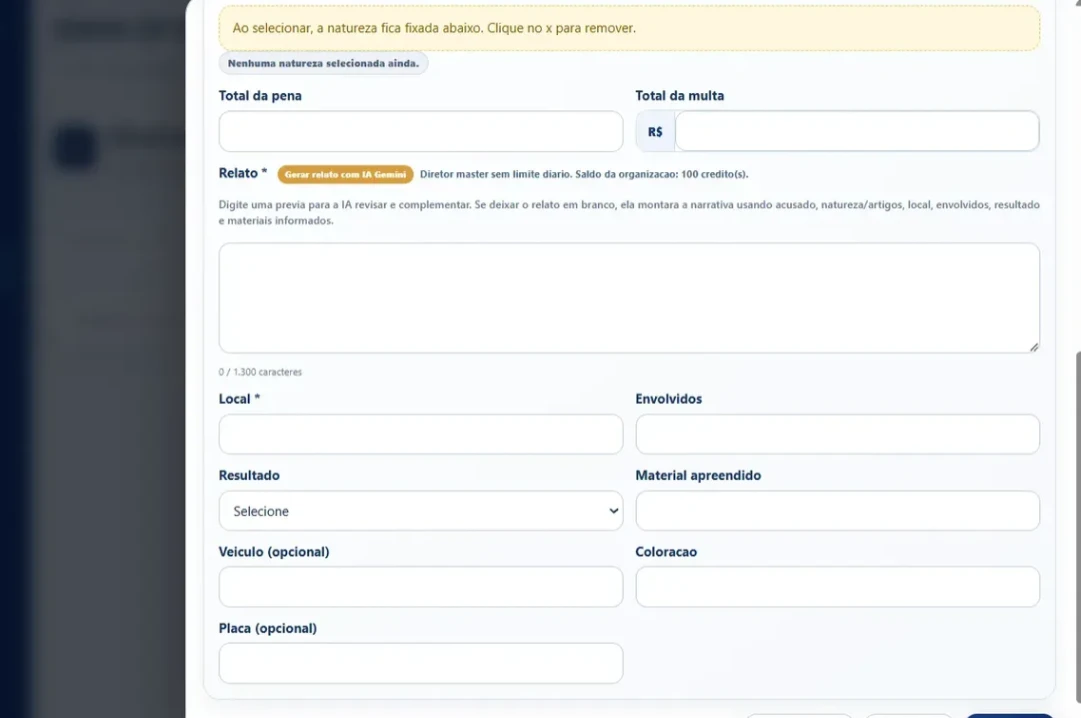Click the yellow natureza fixada notice
1081x718 pixels.
pos(629,28)
